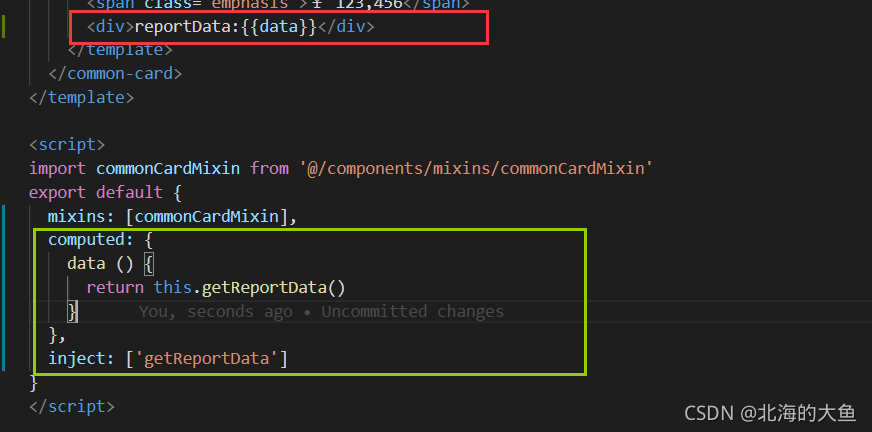This screenshot has height=432, width=872.
Task: Click the closing common-card tag
Action: (115, 73)
